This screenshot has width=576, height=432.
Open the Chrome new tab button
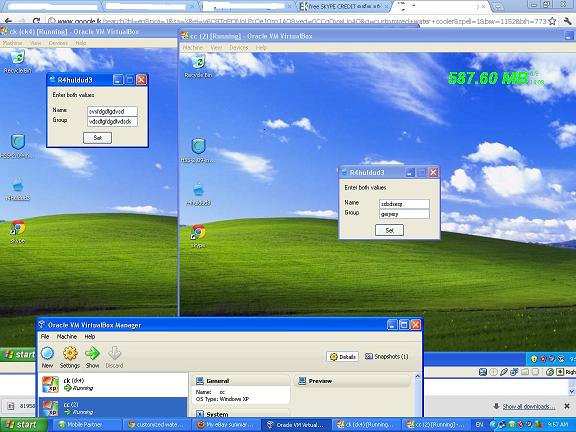(x=497, y=6)
